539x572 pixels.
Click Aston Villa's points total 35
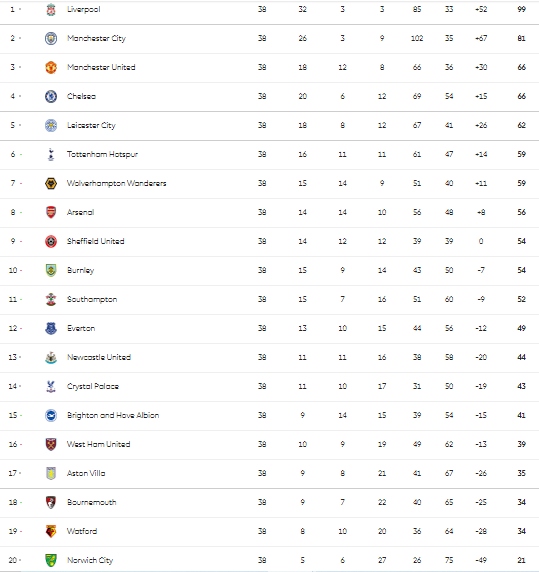click(x=521, y=473)
